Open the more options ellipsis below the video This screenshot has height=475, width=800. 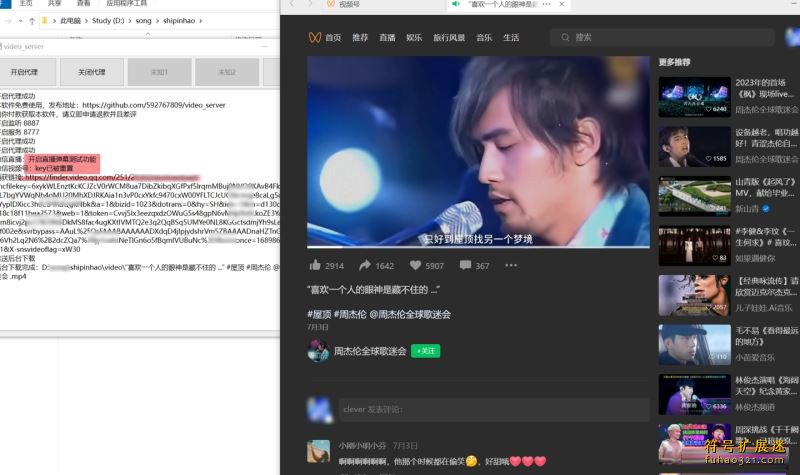(x=511, y=265)
